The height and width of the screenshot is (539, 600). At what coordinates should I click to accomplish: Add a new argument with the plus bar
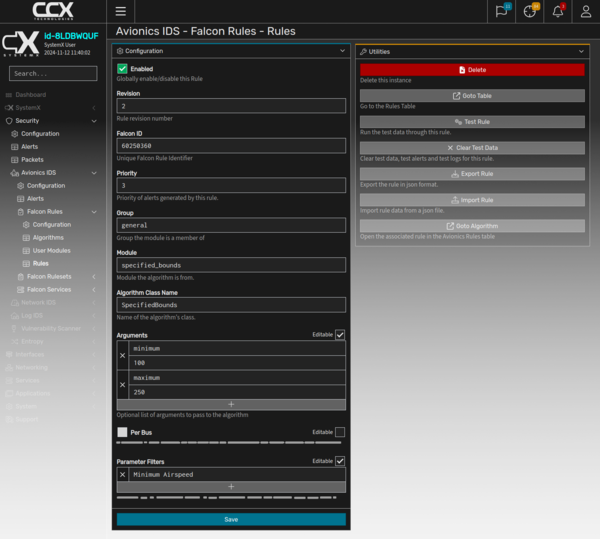point(231,404)
